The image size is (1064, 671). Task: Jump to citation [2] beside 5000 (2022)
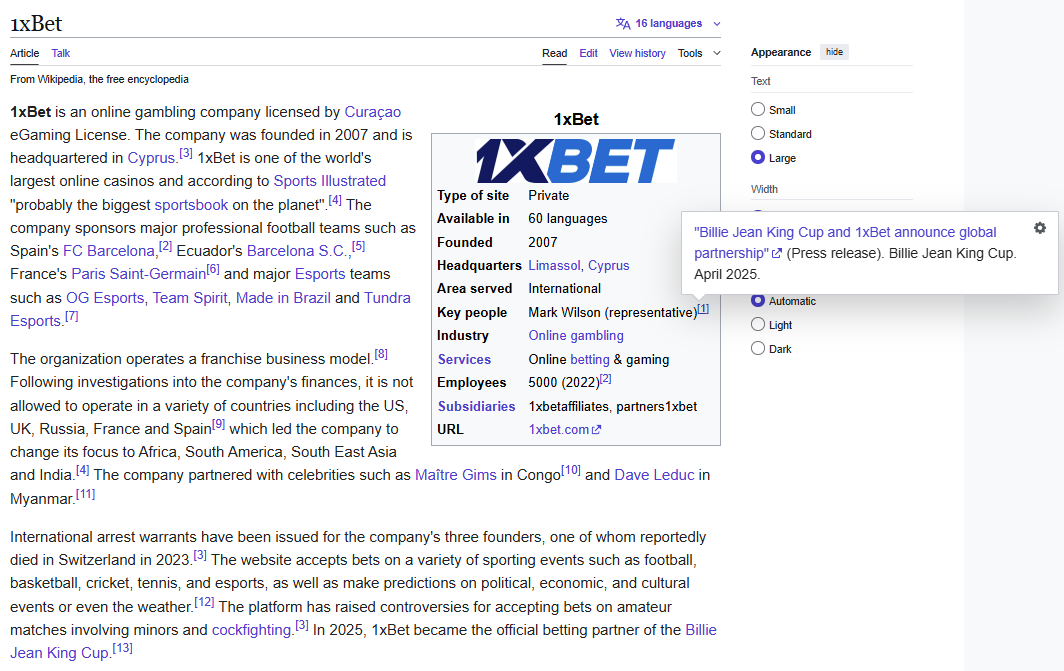pos(605,379)
